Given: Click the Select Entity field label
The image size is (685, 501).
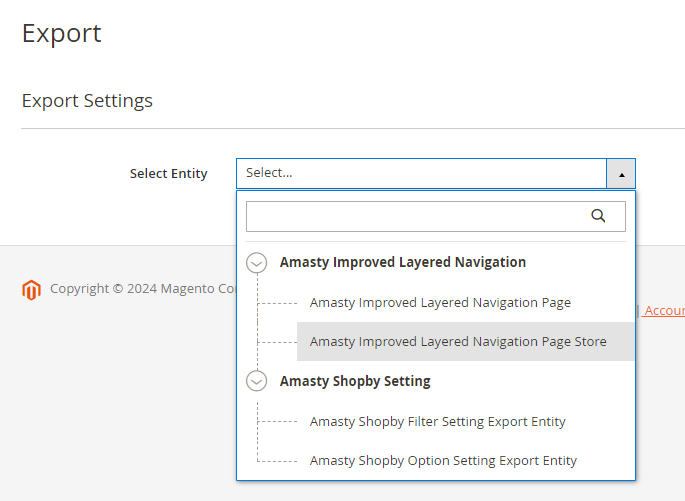Looking at the screenshot, I should (x=169, y=173).
